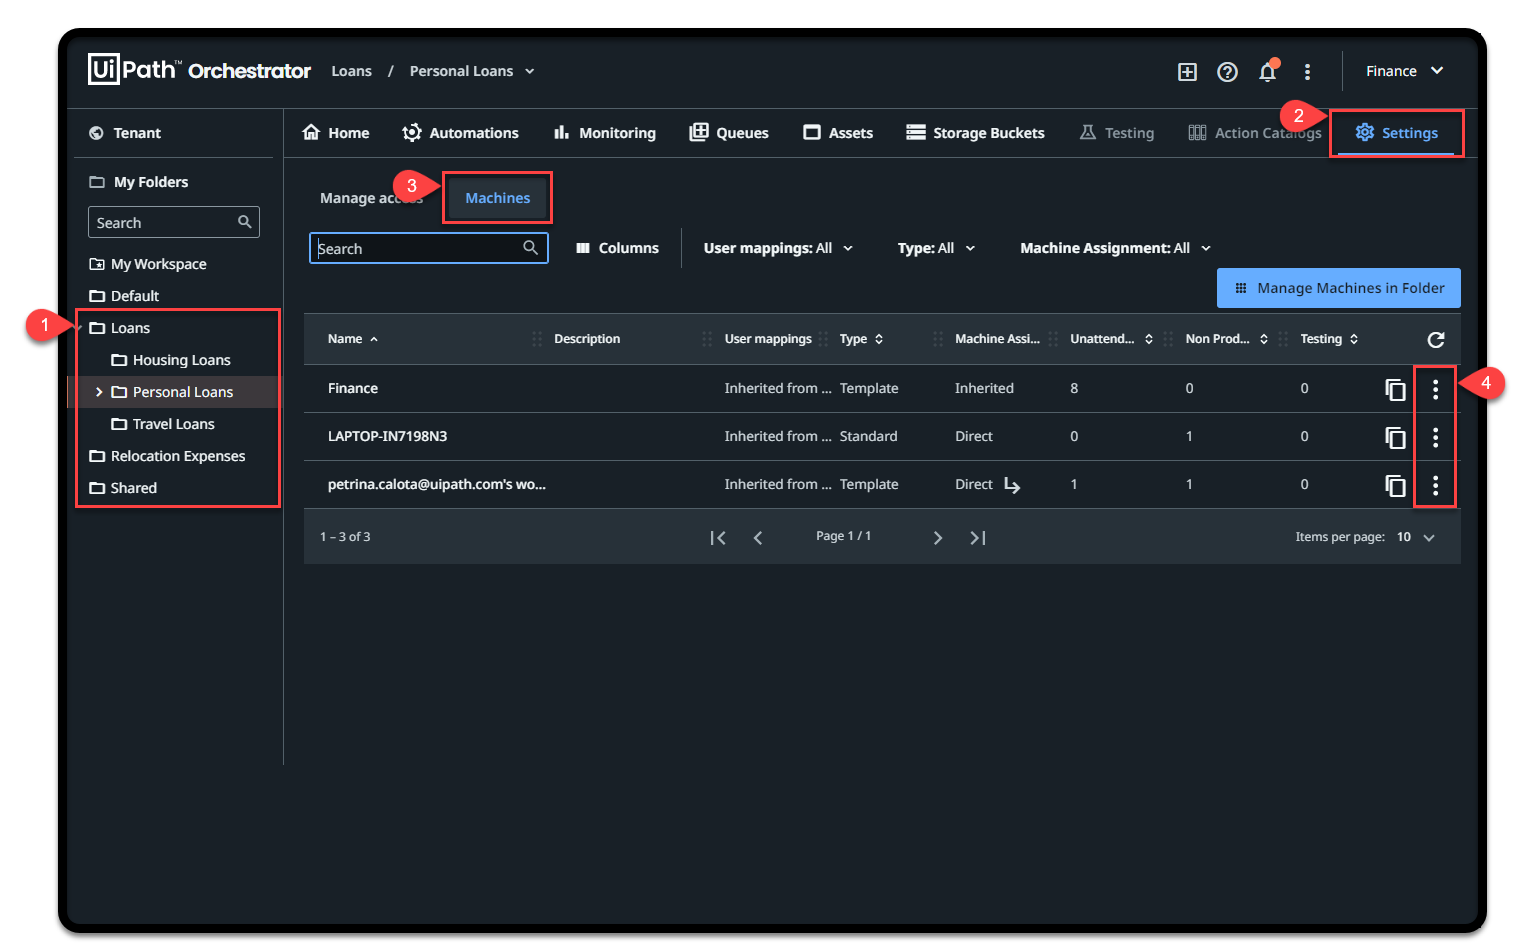The height and width of the screenshot is (952, 1523).
Task: Click the My Folders folder icon
Action: 97,182
